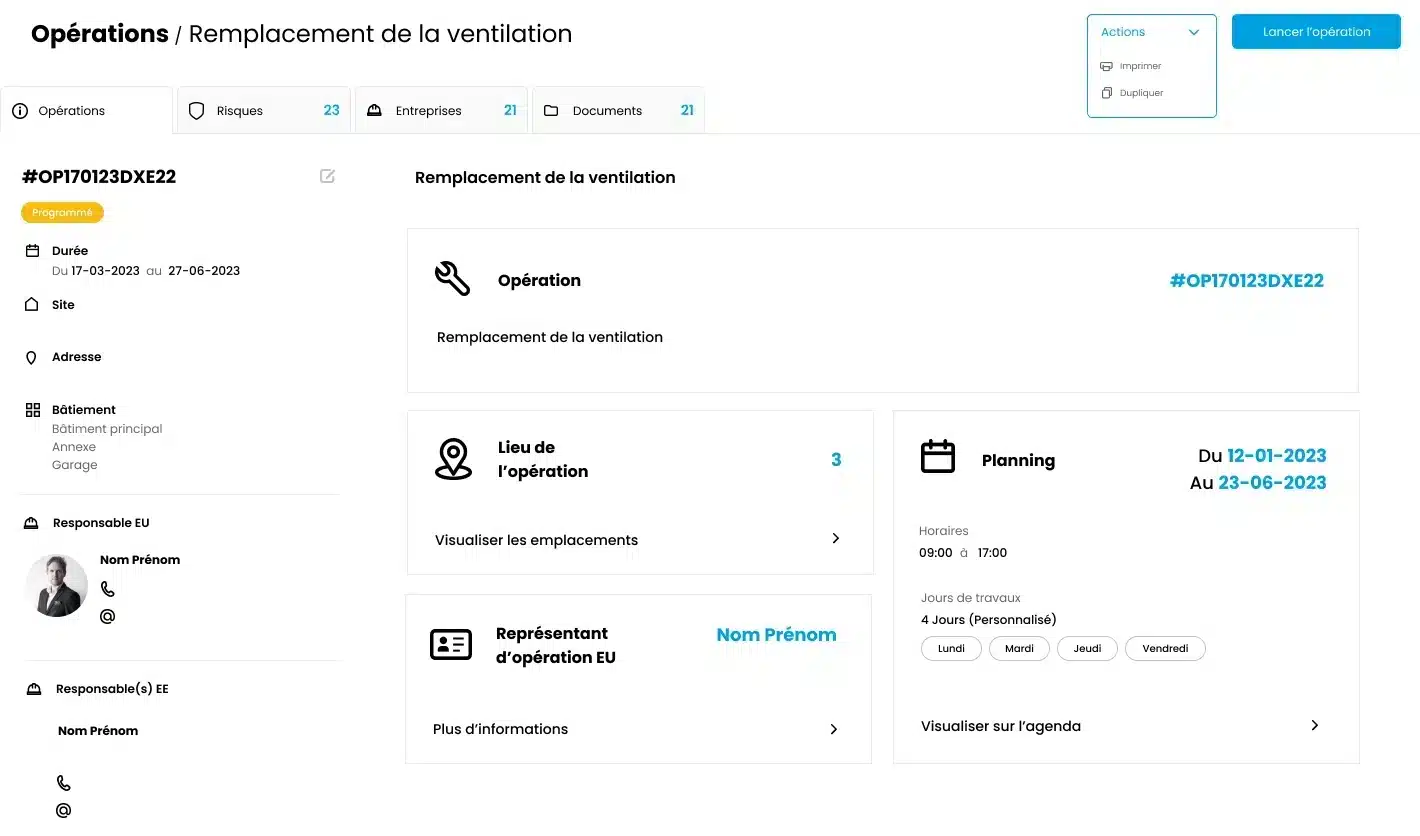Expand Visualiser les emplacements chevron
Image resolution: width=1420 pixels, height=836 pixels.
click(x=836, y=539)
